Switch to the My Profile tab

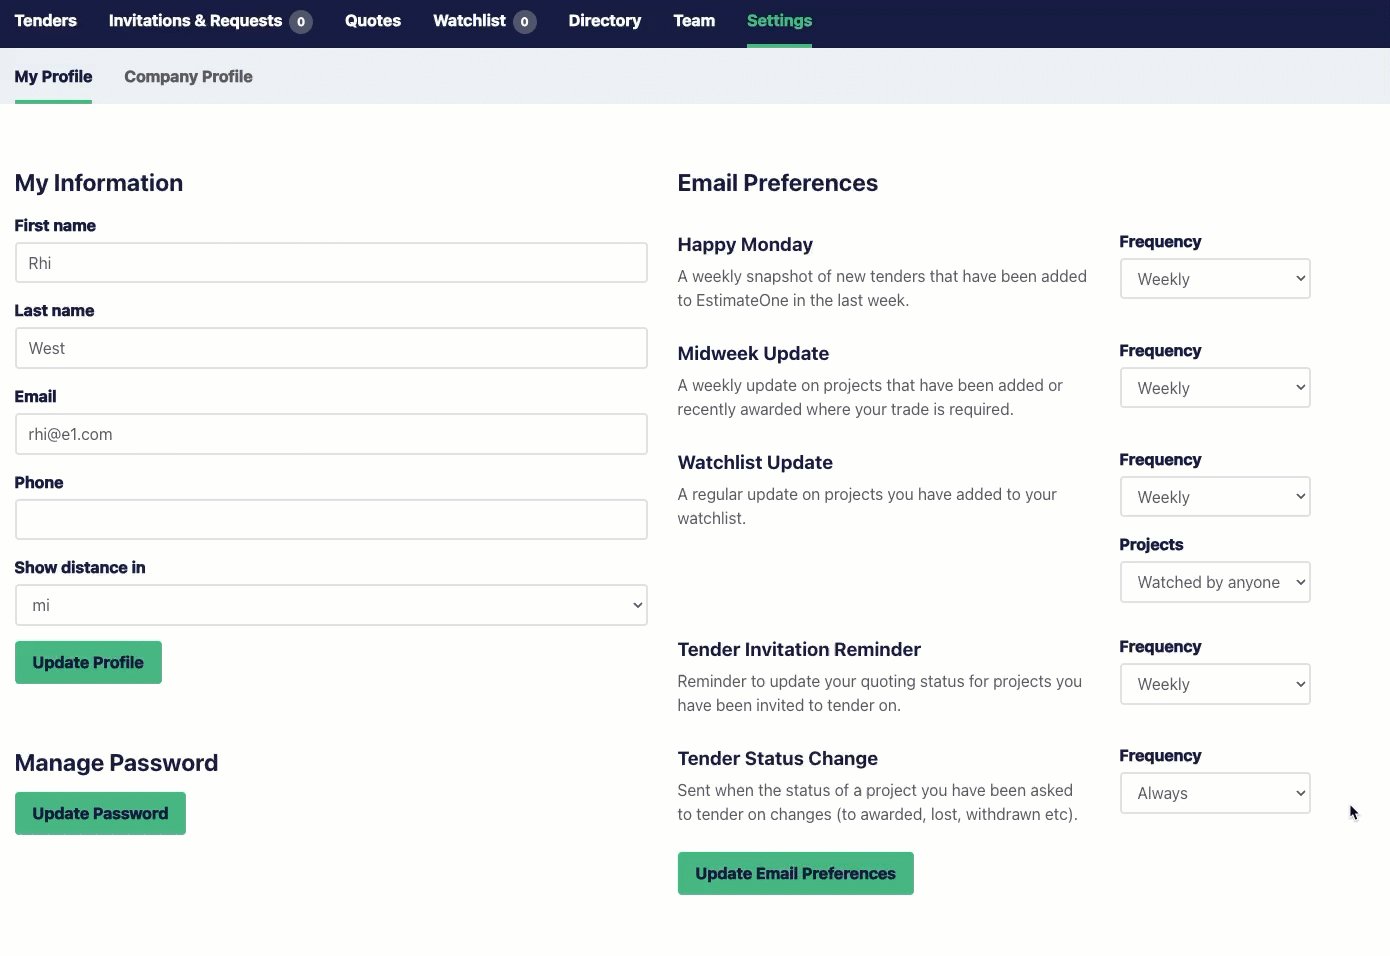point(53,77)
